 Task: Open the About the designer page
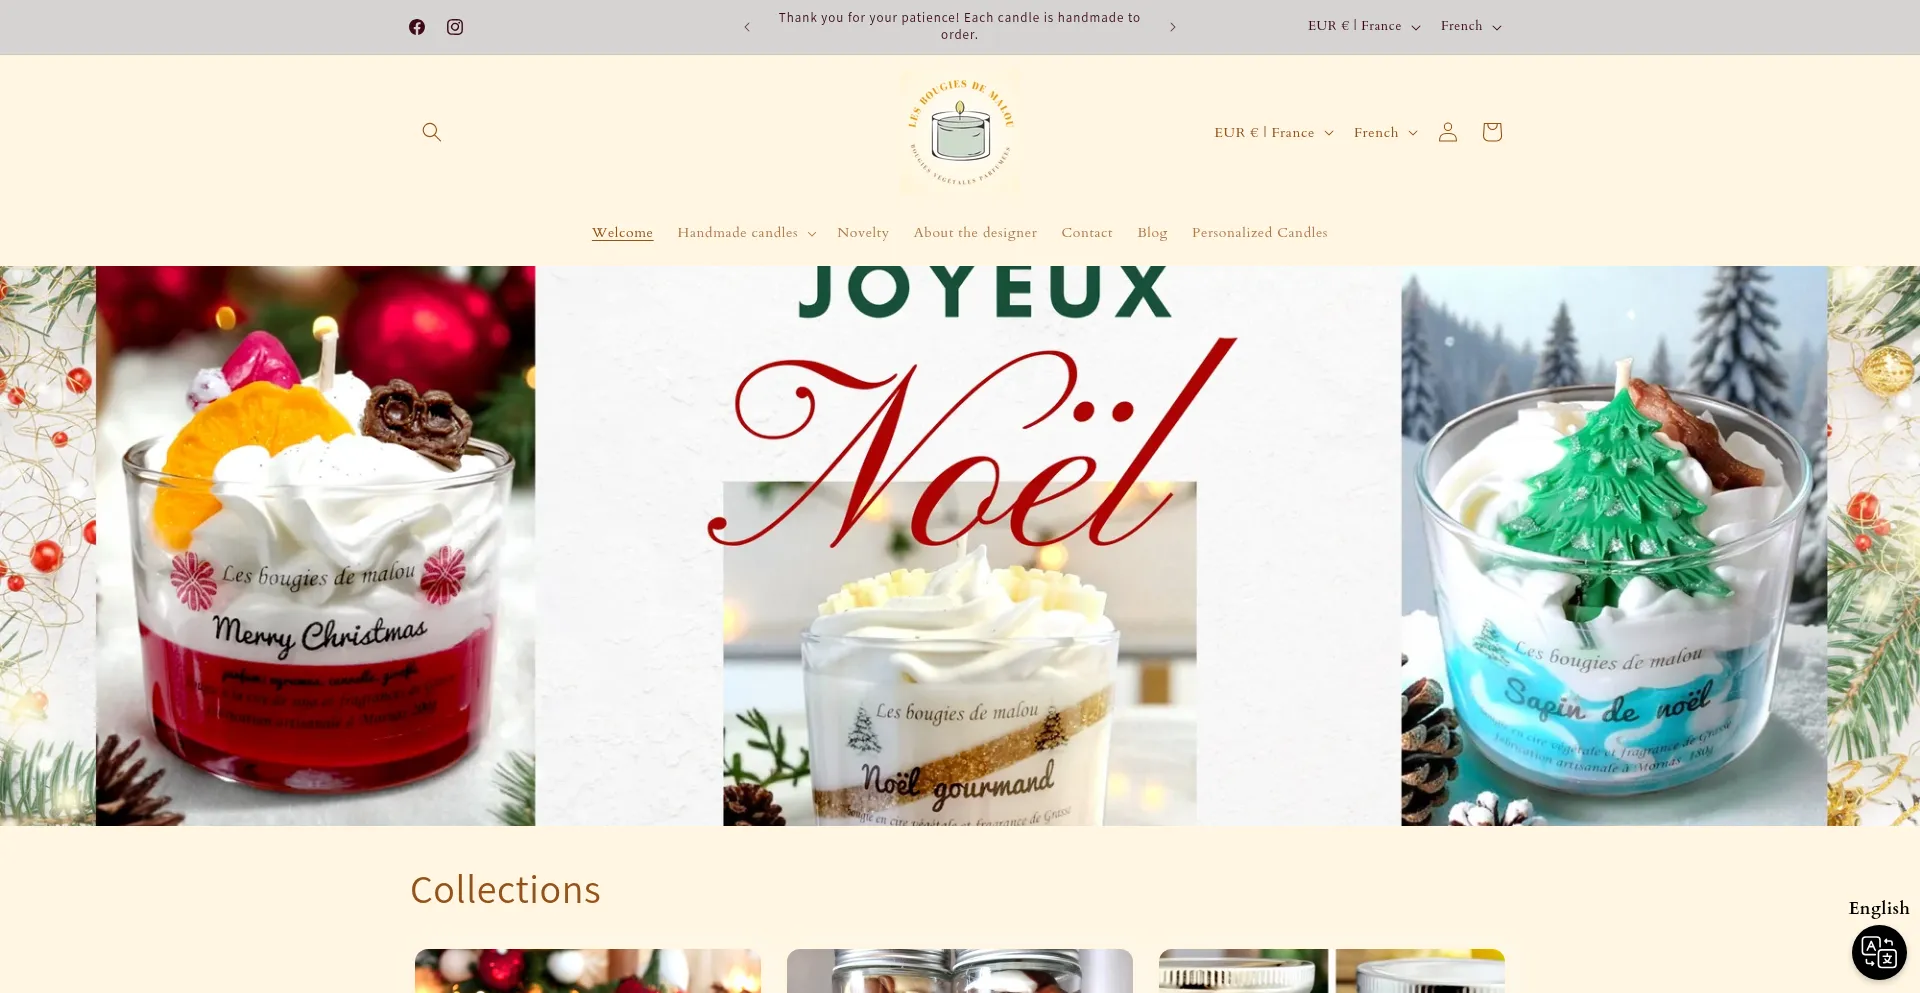[975, 233]
